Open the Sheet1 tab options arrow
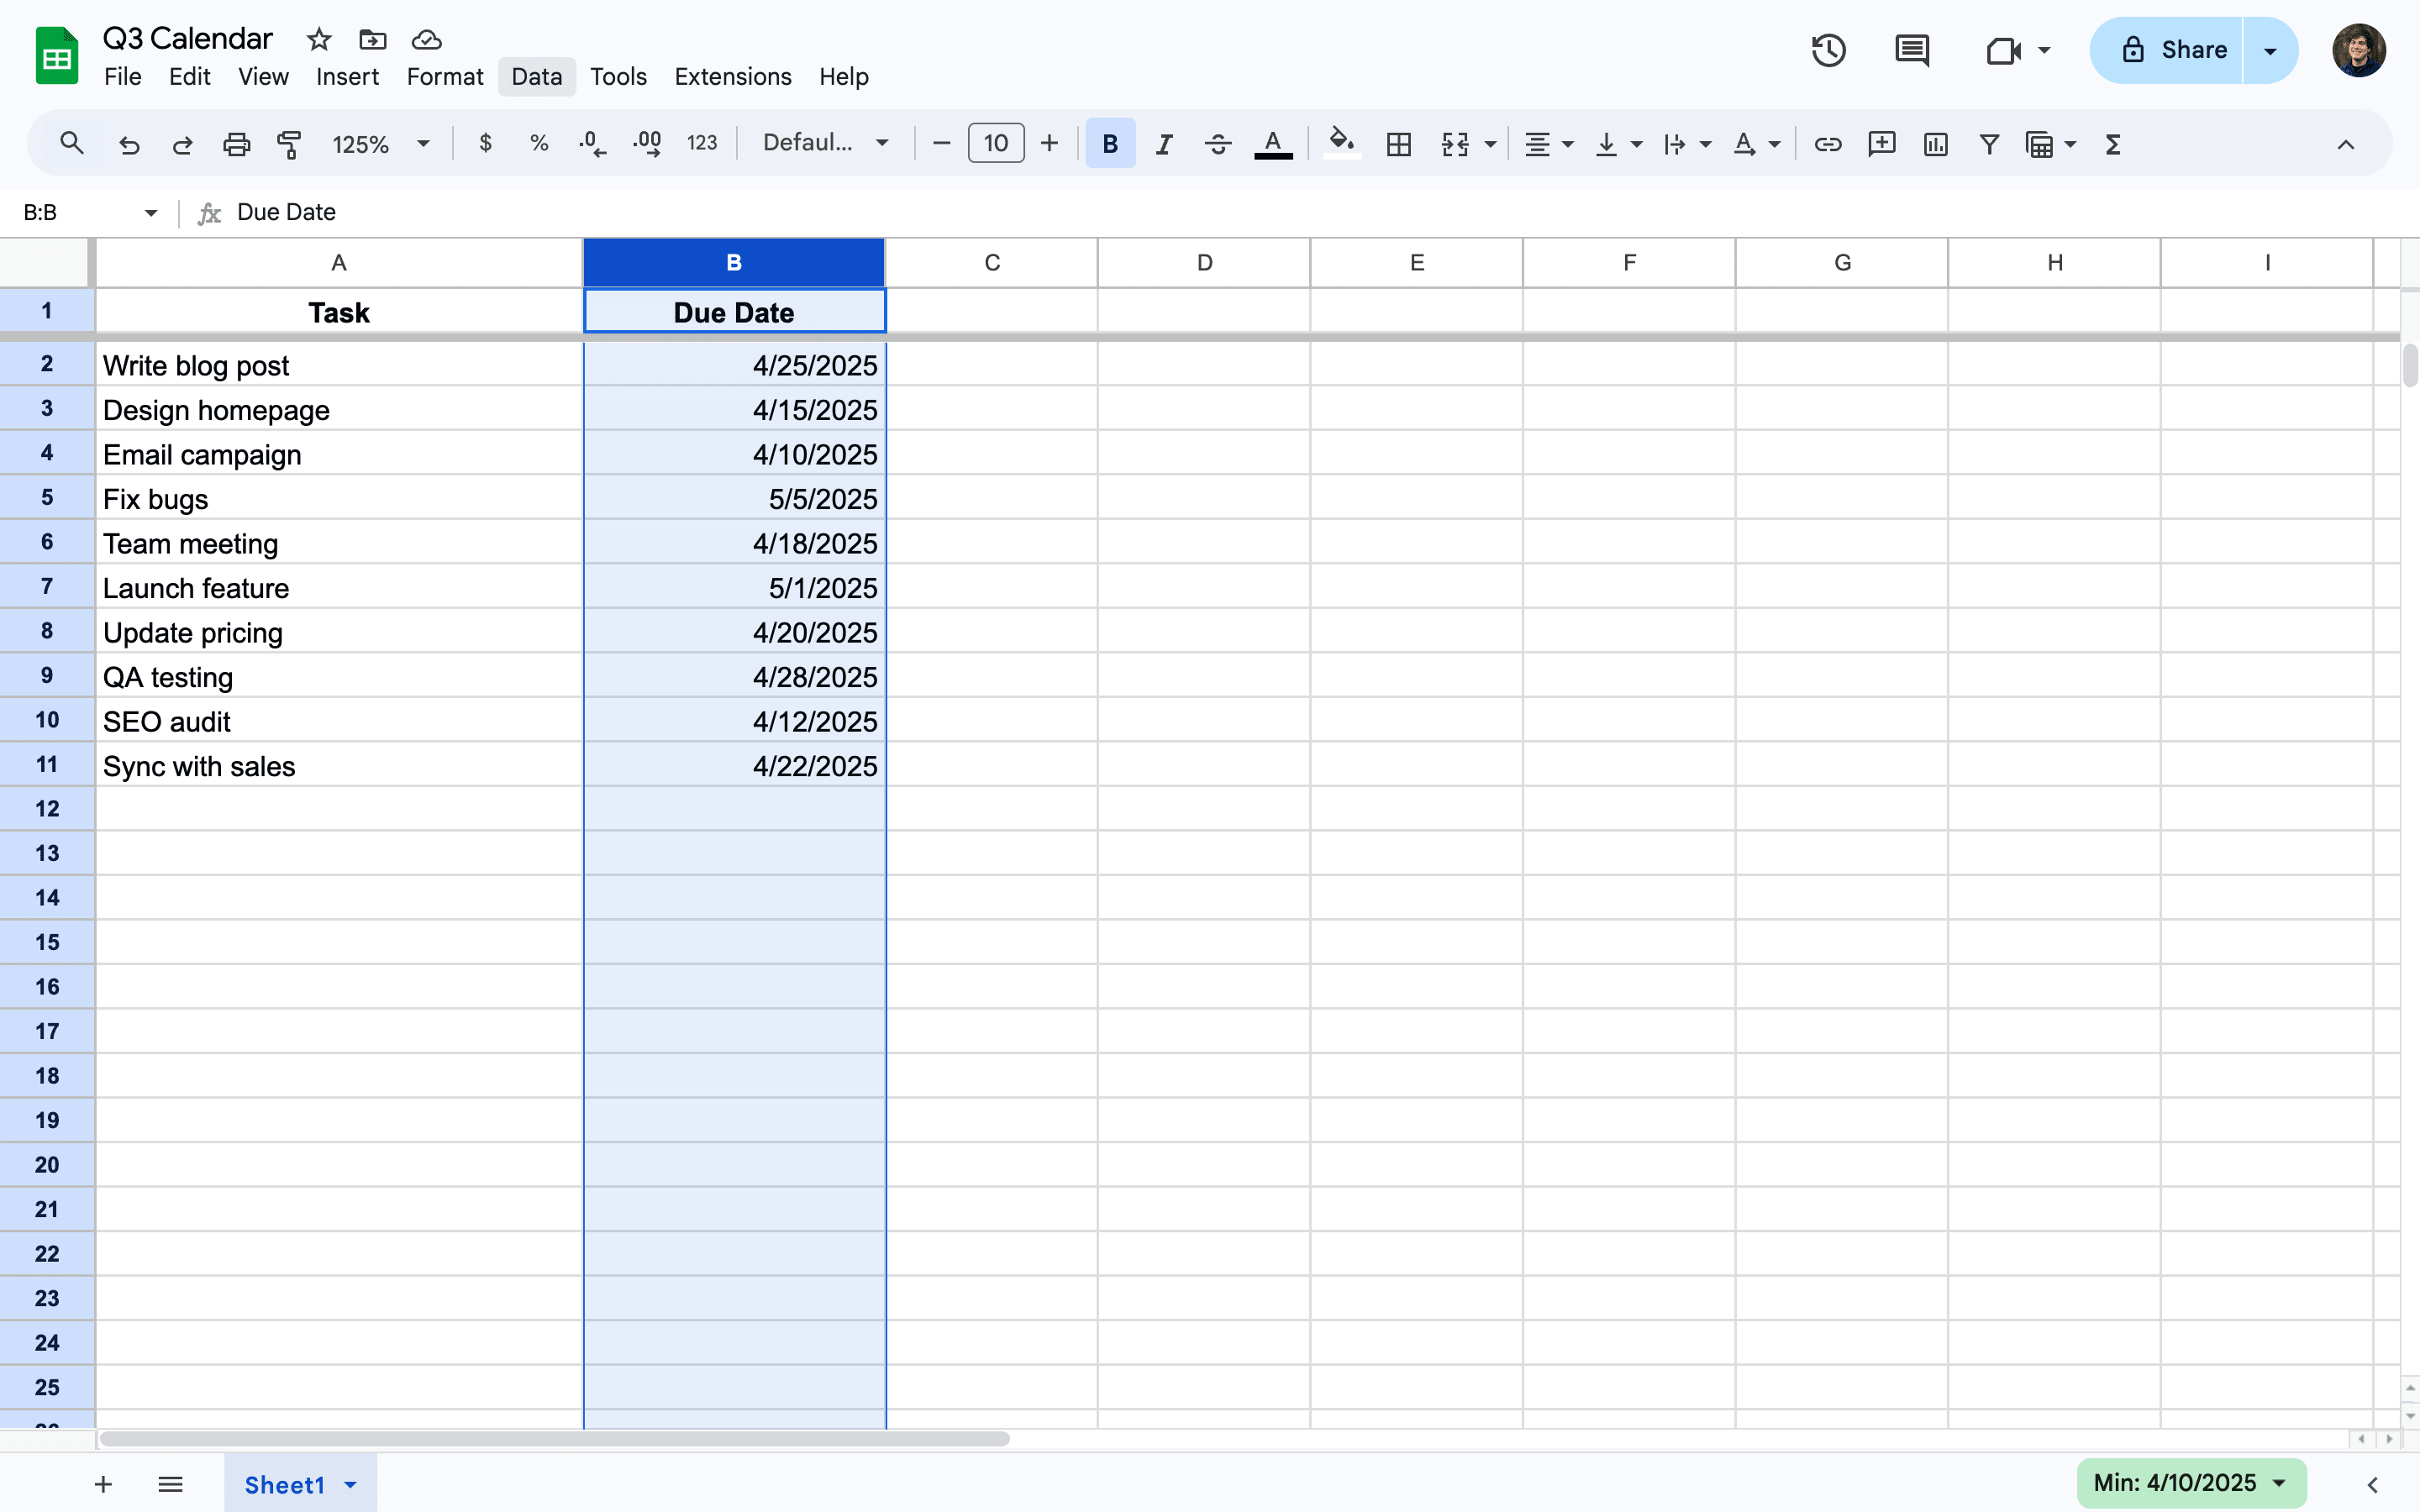 (x=350, y=1485)
